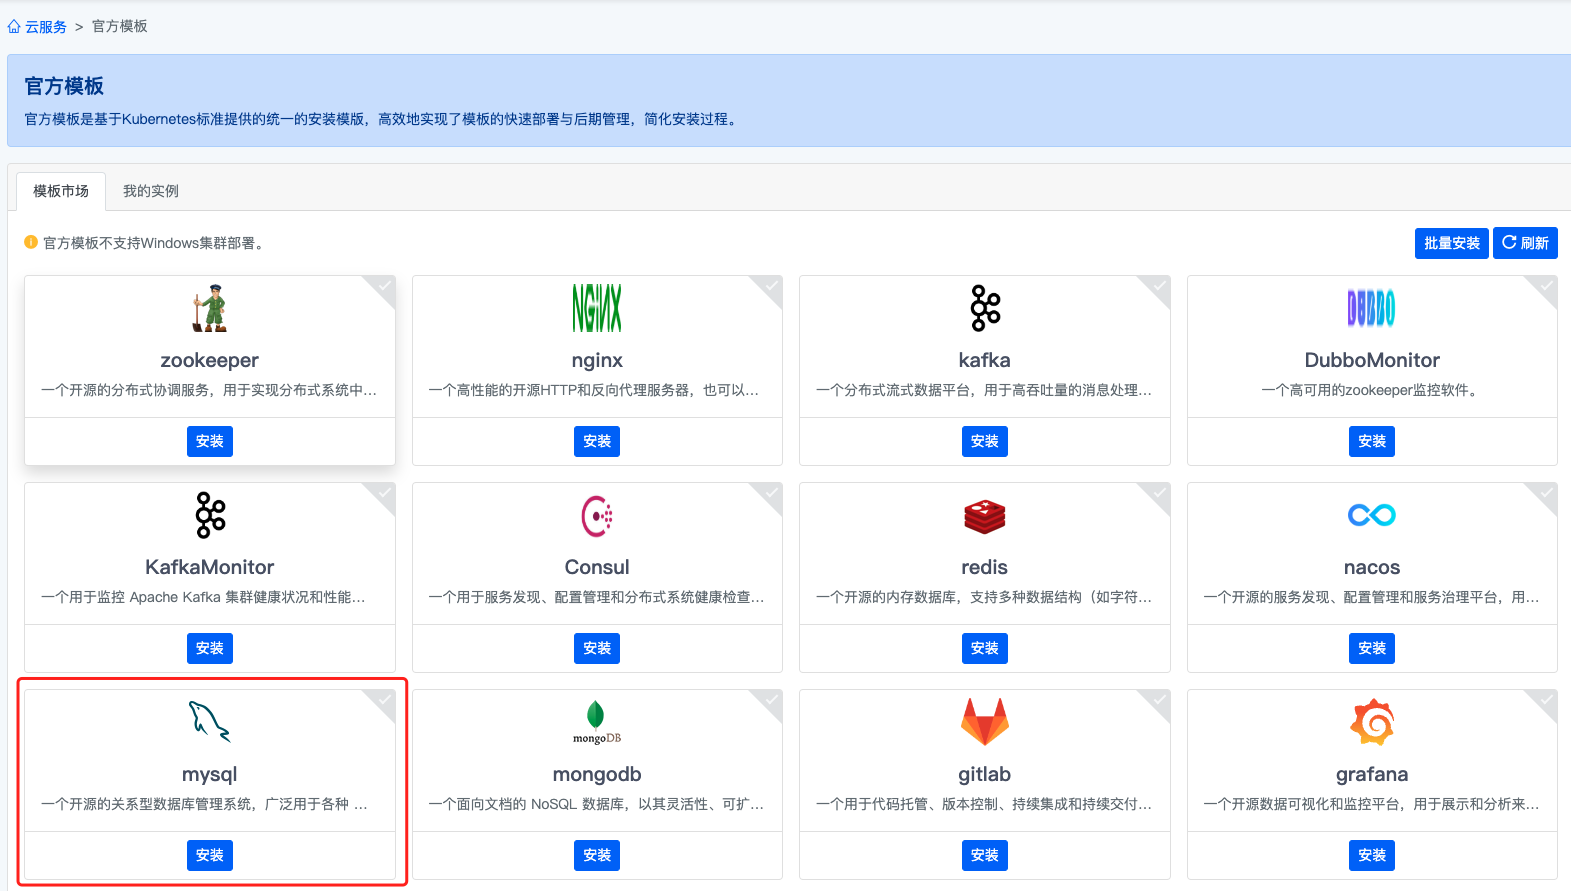This screenshot has width=1571, height=891.
Task: Click the blue nacos logo
Action: click(x=1372, y=515)
